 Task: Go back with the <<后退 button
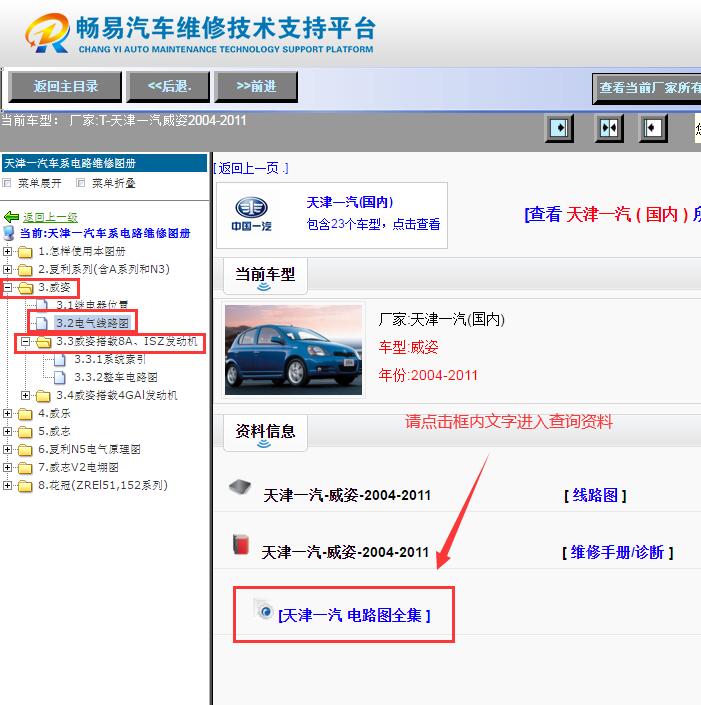tap(169, 86)
